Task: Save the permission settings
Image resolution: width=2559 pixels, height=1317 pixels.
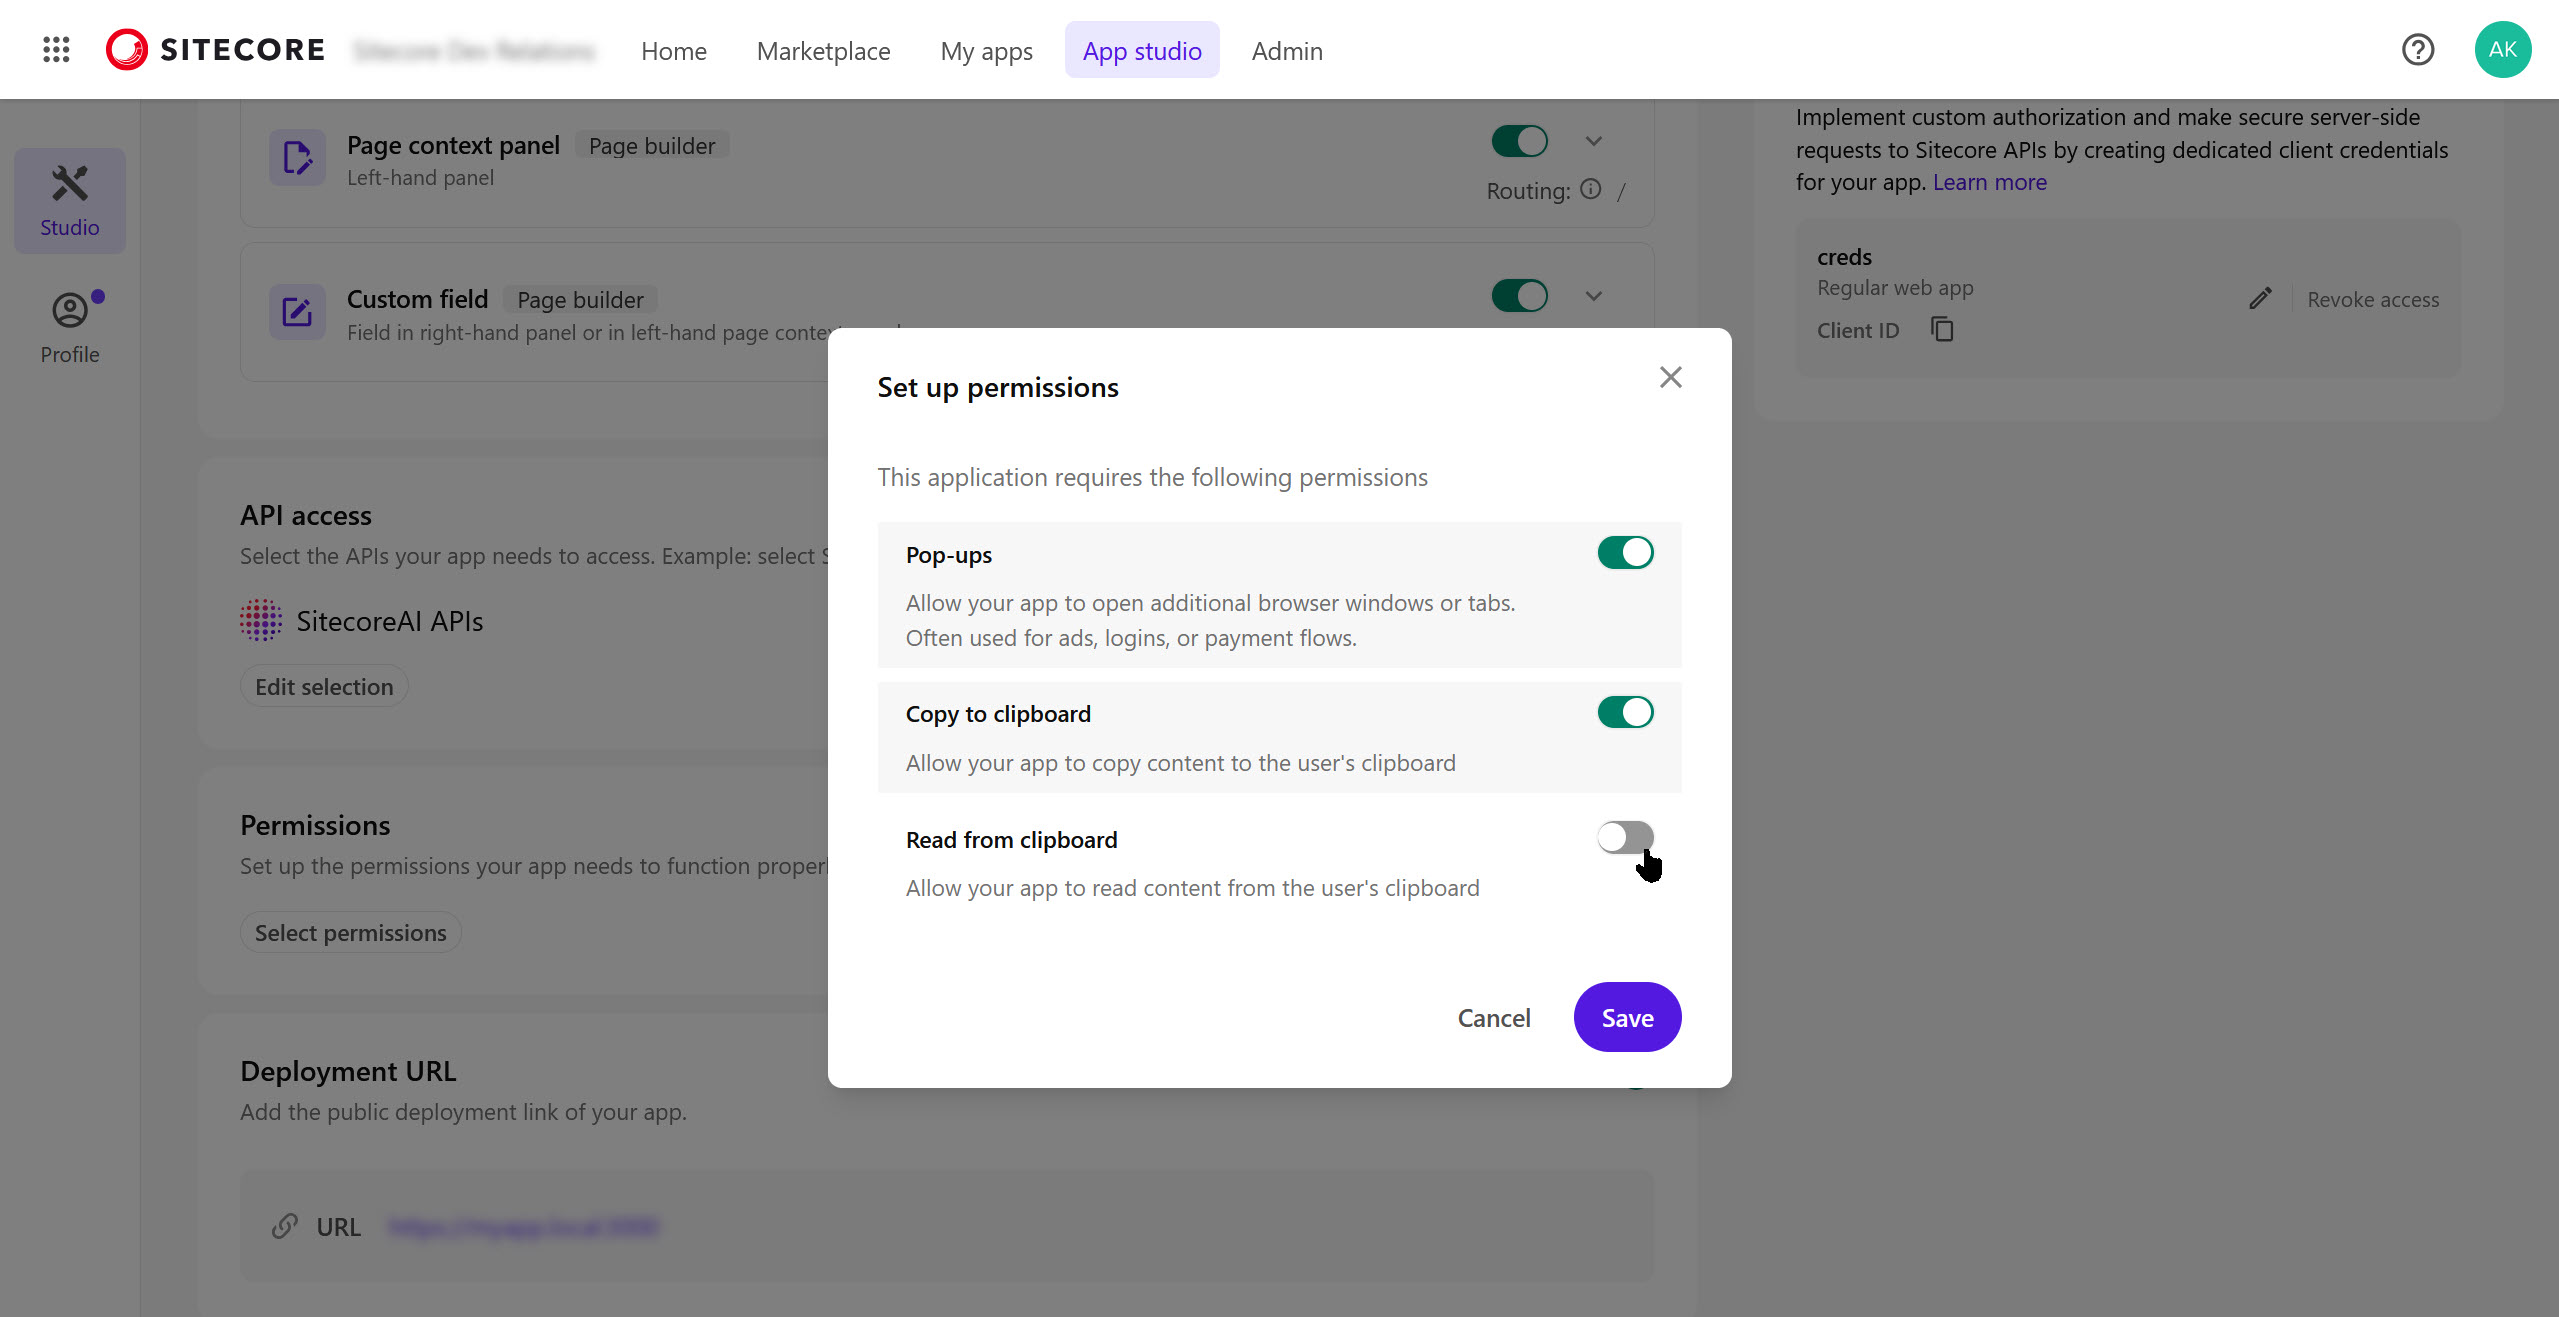Action: (x=1626, y=1017)
